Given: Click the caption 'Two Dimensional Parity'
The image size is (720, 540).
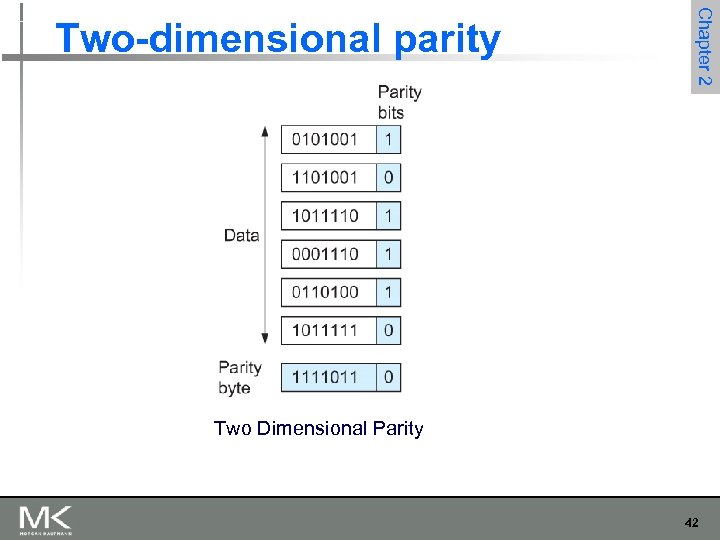Looking at the screenshot, I should (318, 429).
